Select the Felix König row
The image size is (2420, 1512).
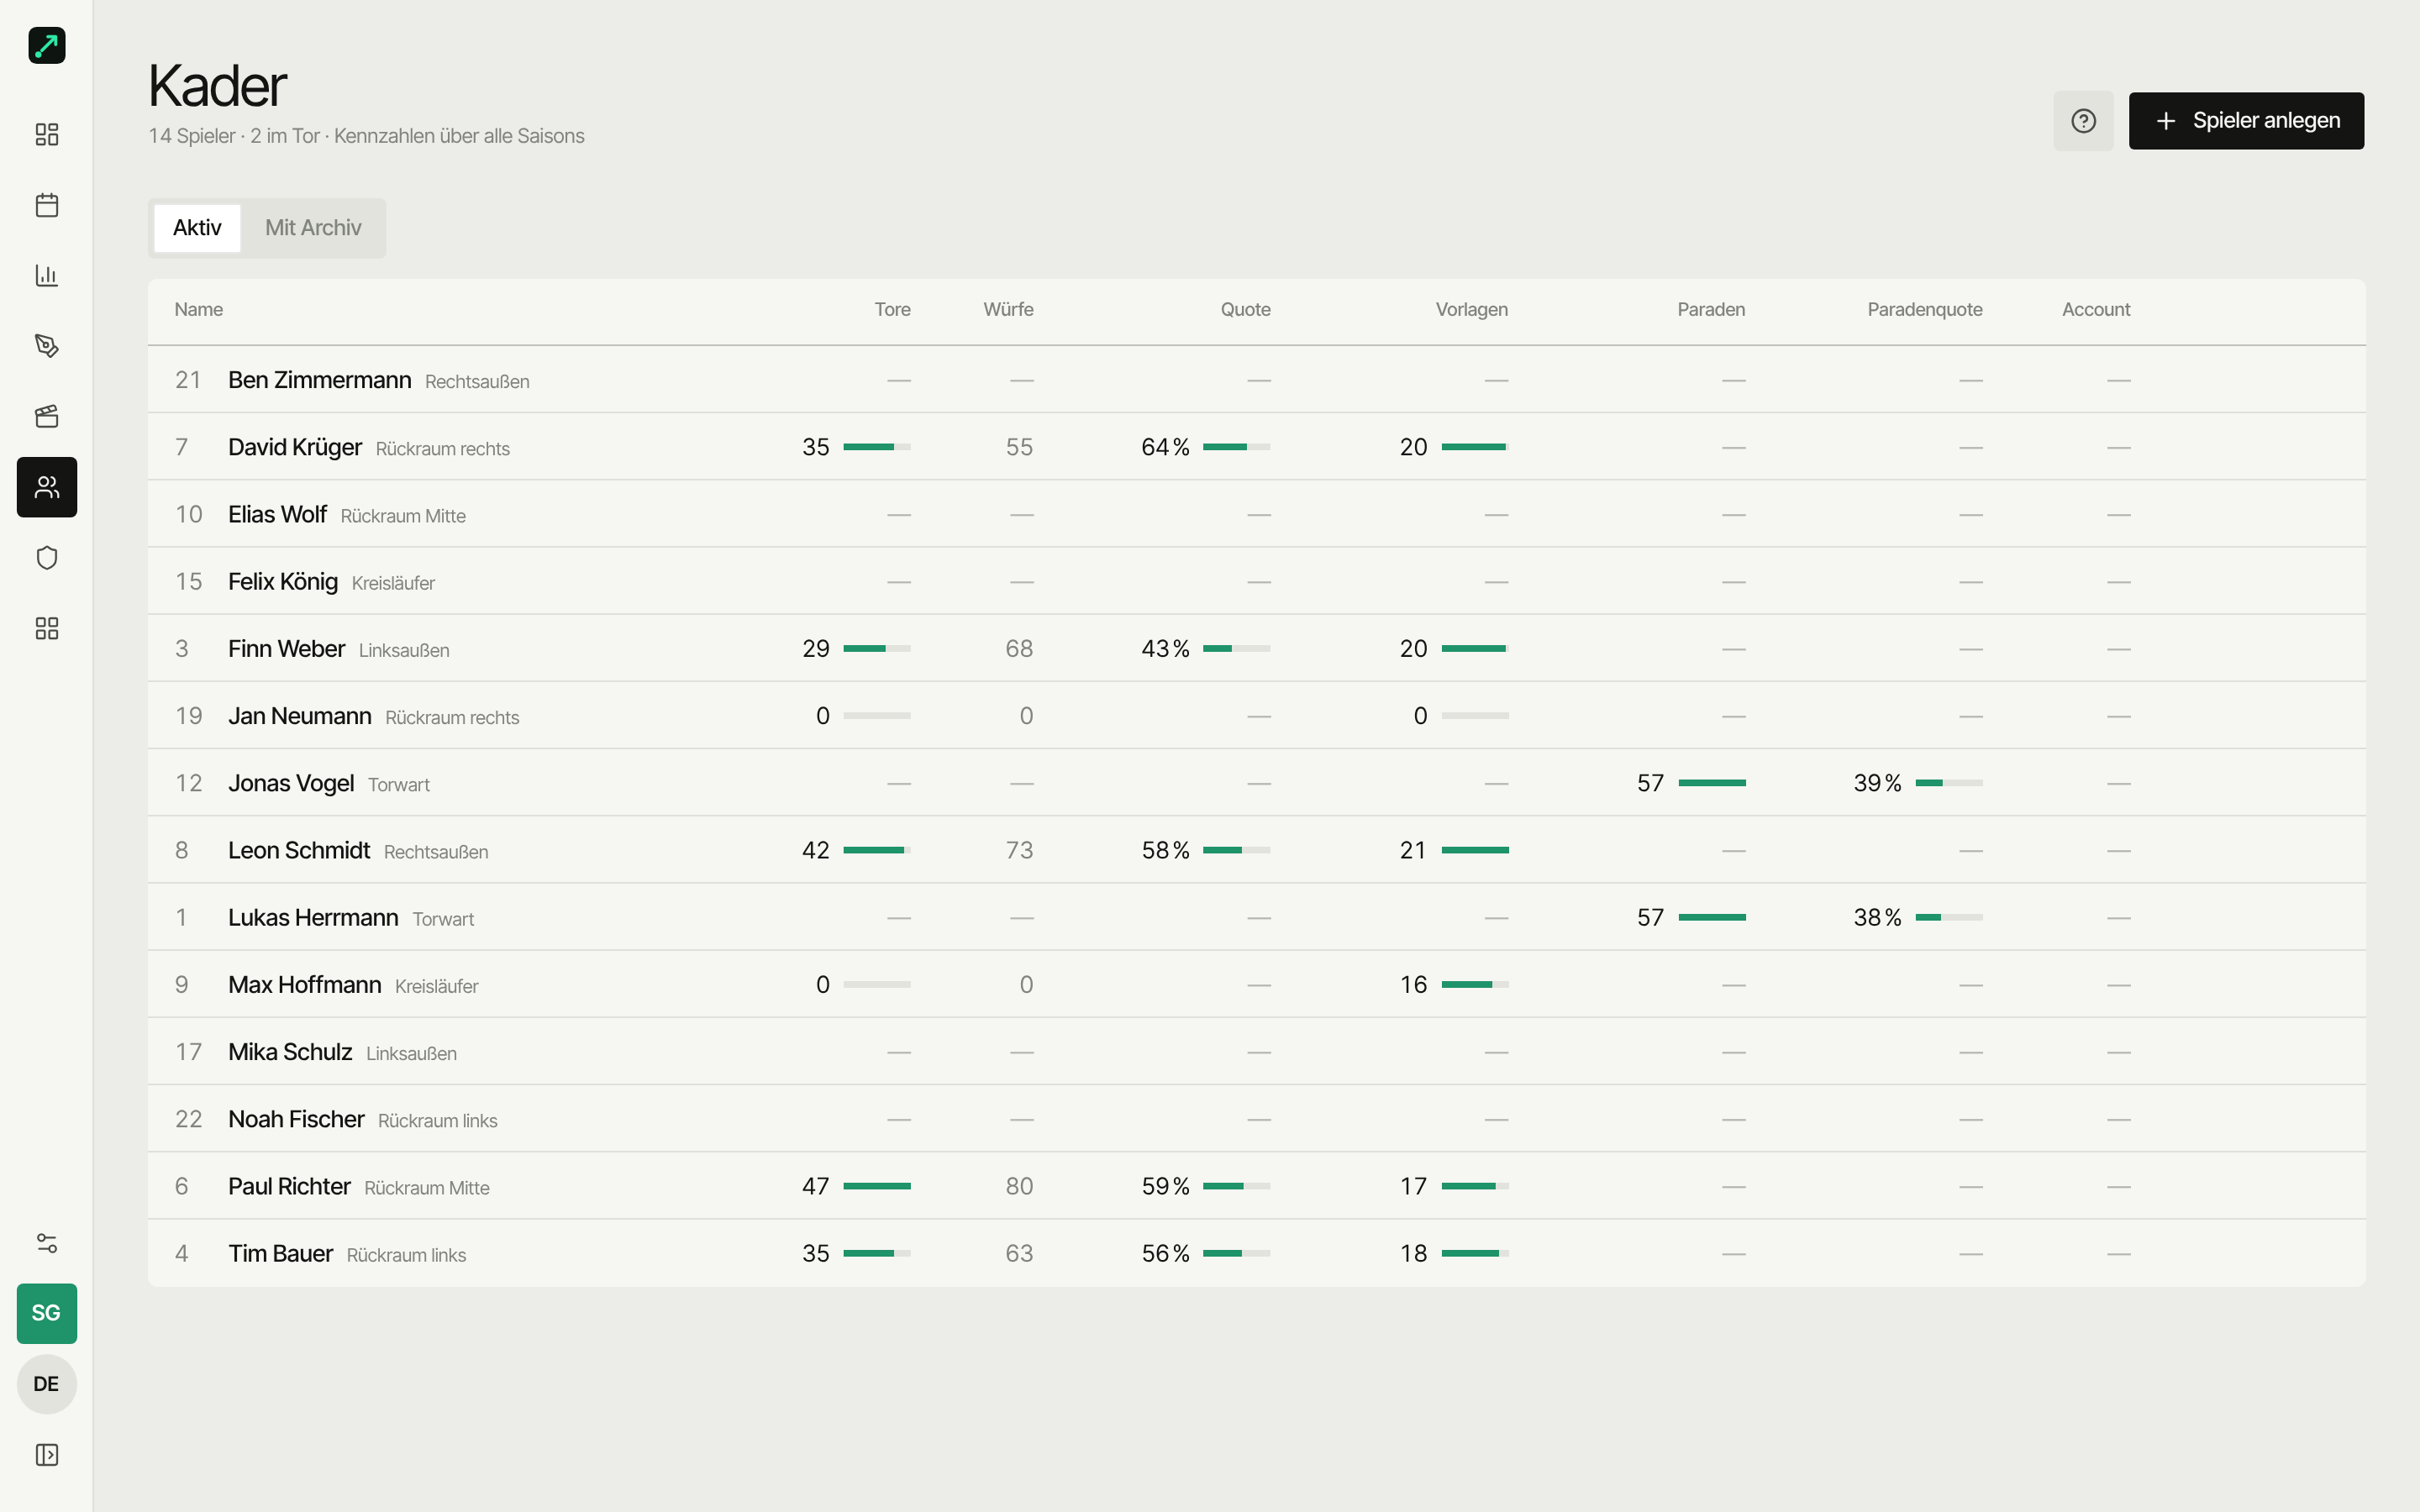1256,581
